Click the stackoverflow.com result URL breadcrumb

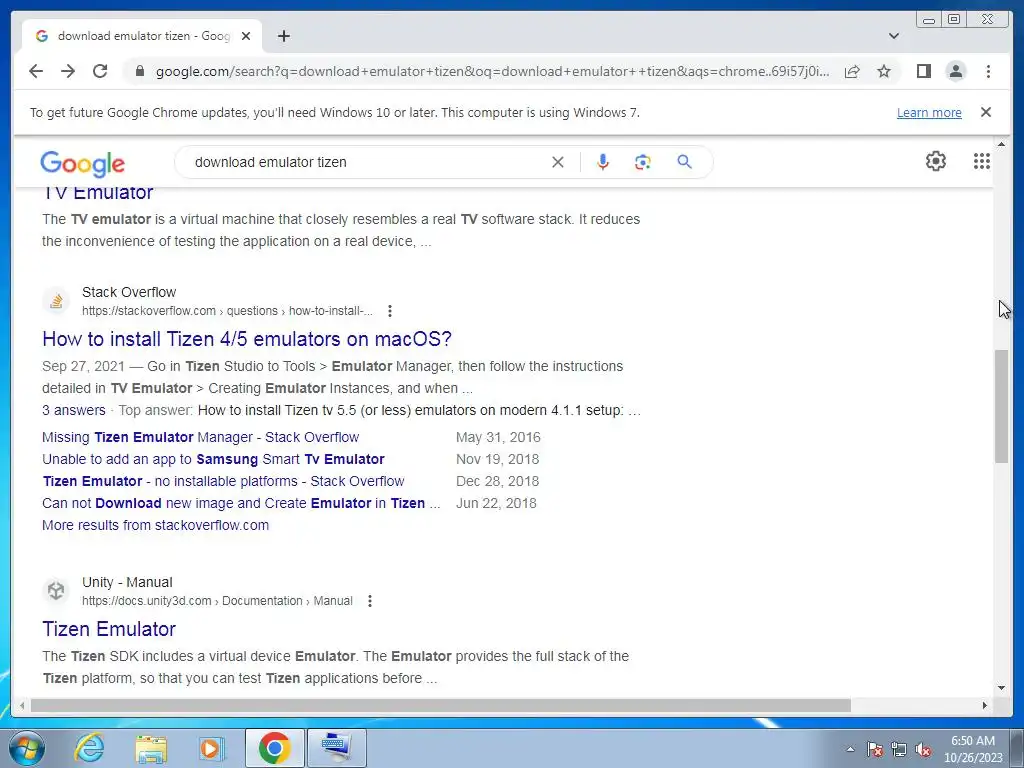[227, 311]
